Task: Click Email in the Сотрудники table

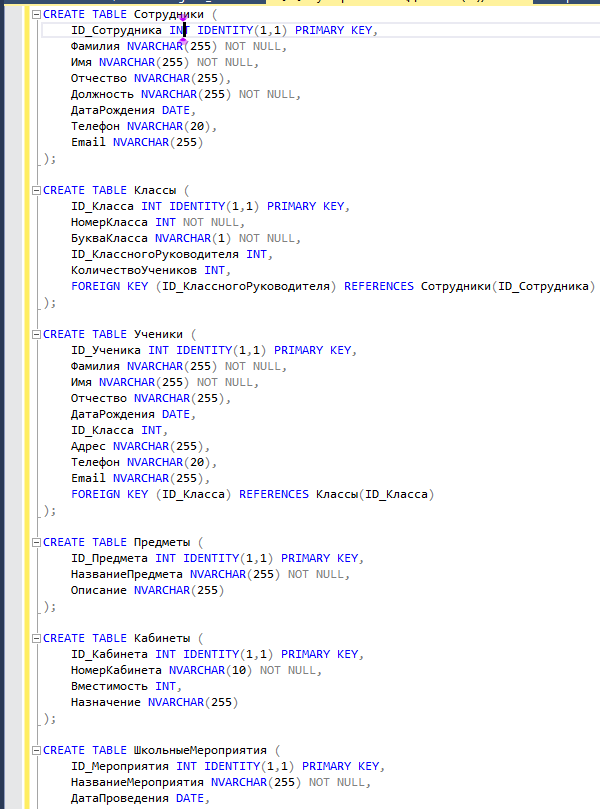Action: 88,142
